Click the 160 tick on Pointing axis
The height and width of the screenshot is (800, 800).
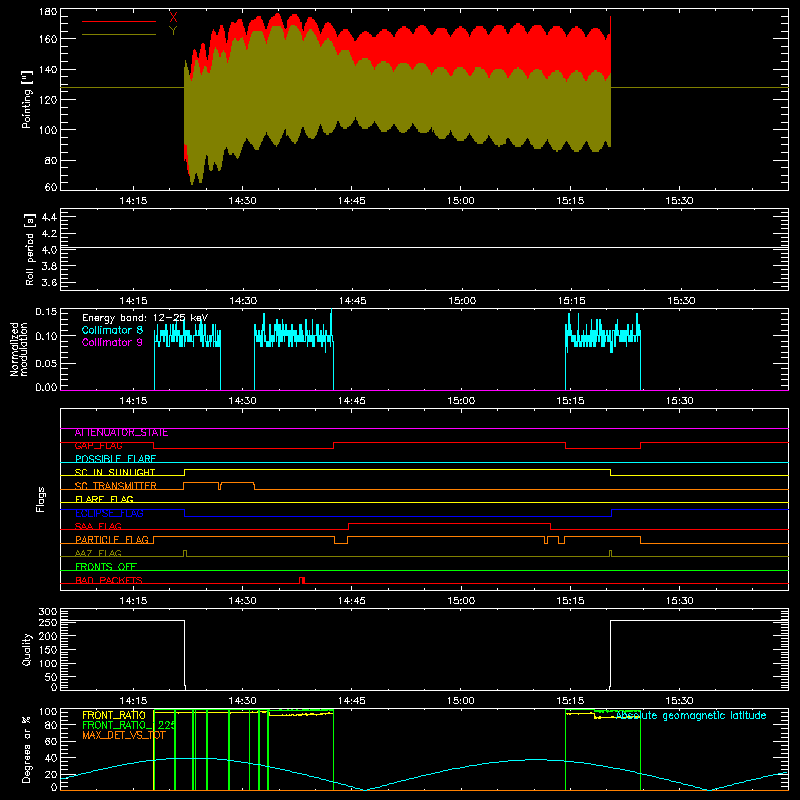point(48,39)
